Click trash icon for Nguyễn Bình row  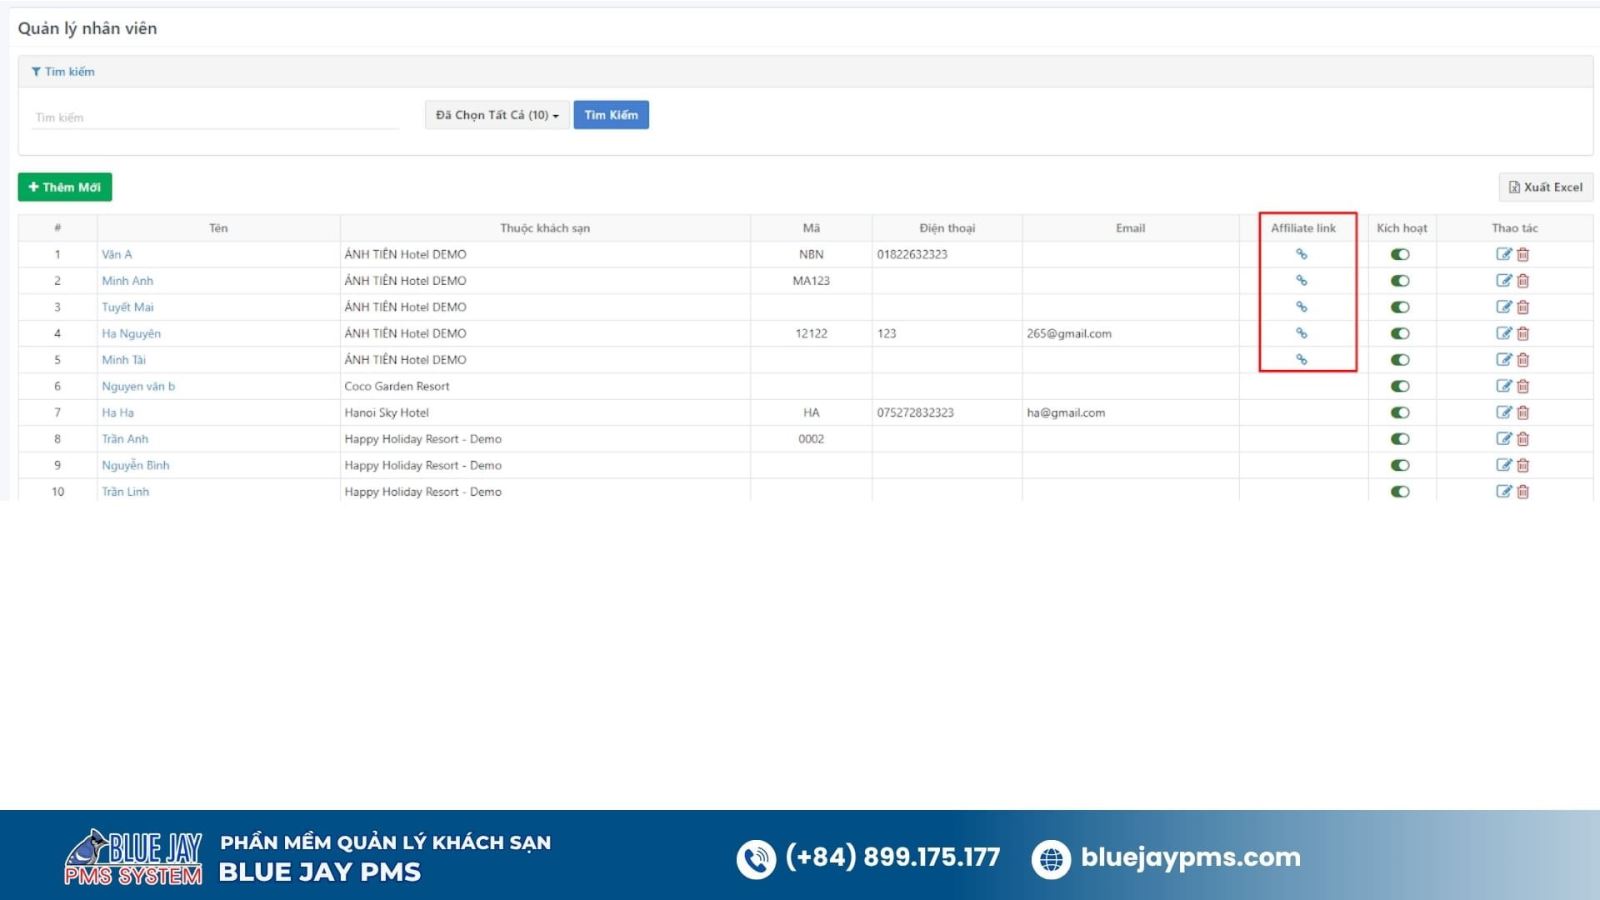point(1523,465)
